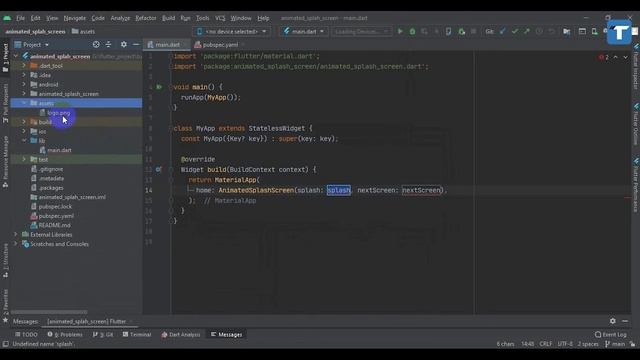Open the Dart Analysis tool window
The height and width of the screenshot is (360, 640).
pyautogui.click(x=181, y=334)
